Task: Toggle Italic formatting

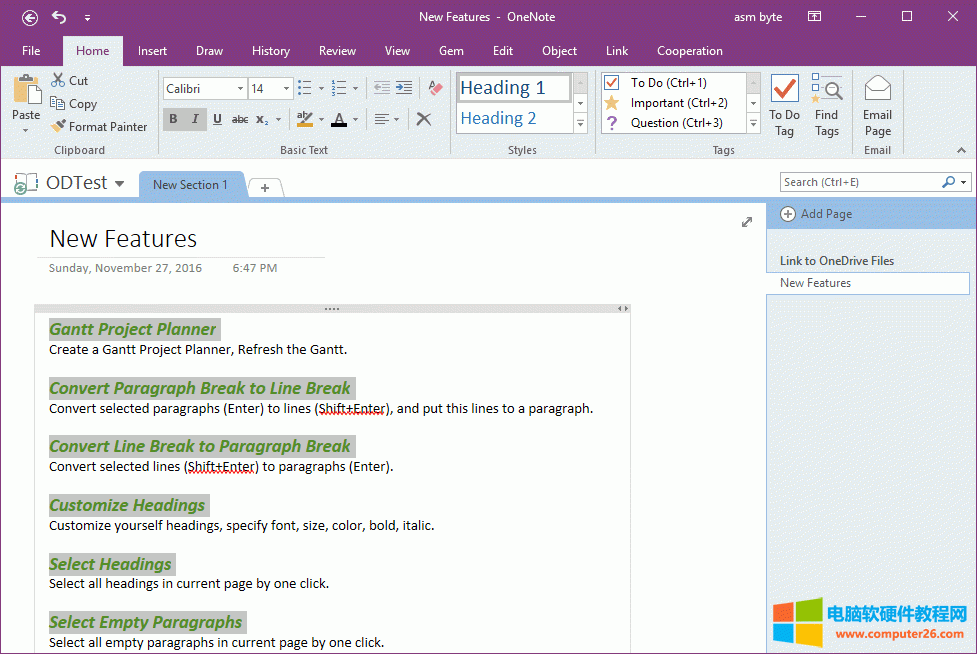Action: pos(194,119)
